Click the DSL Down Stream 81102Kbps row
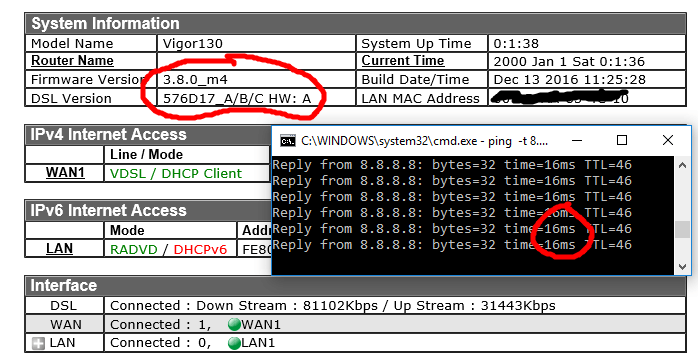Image resolution: width=698 pixels, height=364 pixels. pyautogui.click(x=333, y=306)
